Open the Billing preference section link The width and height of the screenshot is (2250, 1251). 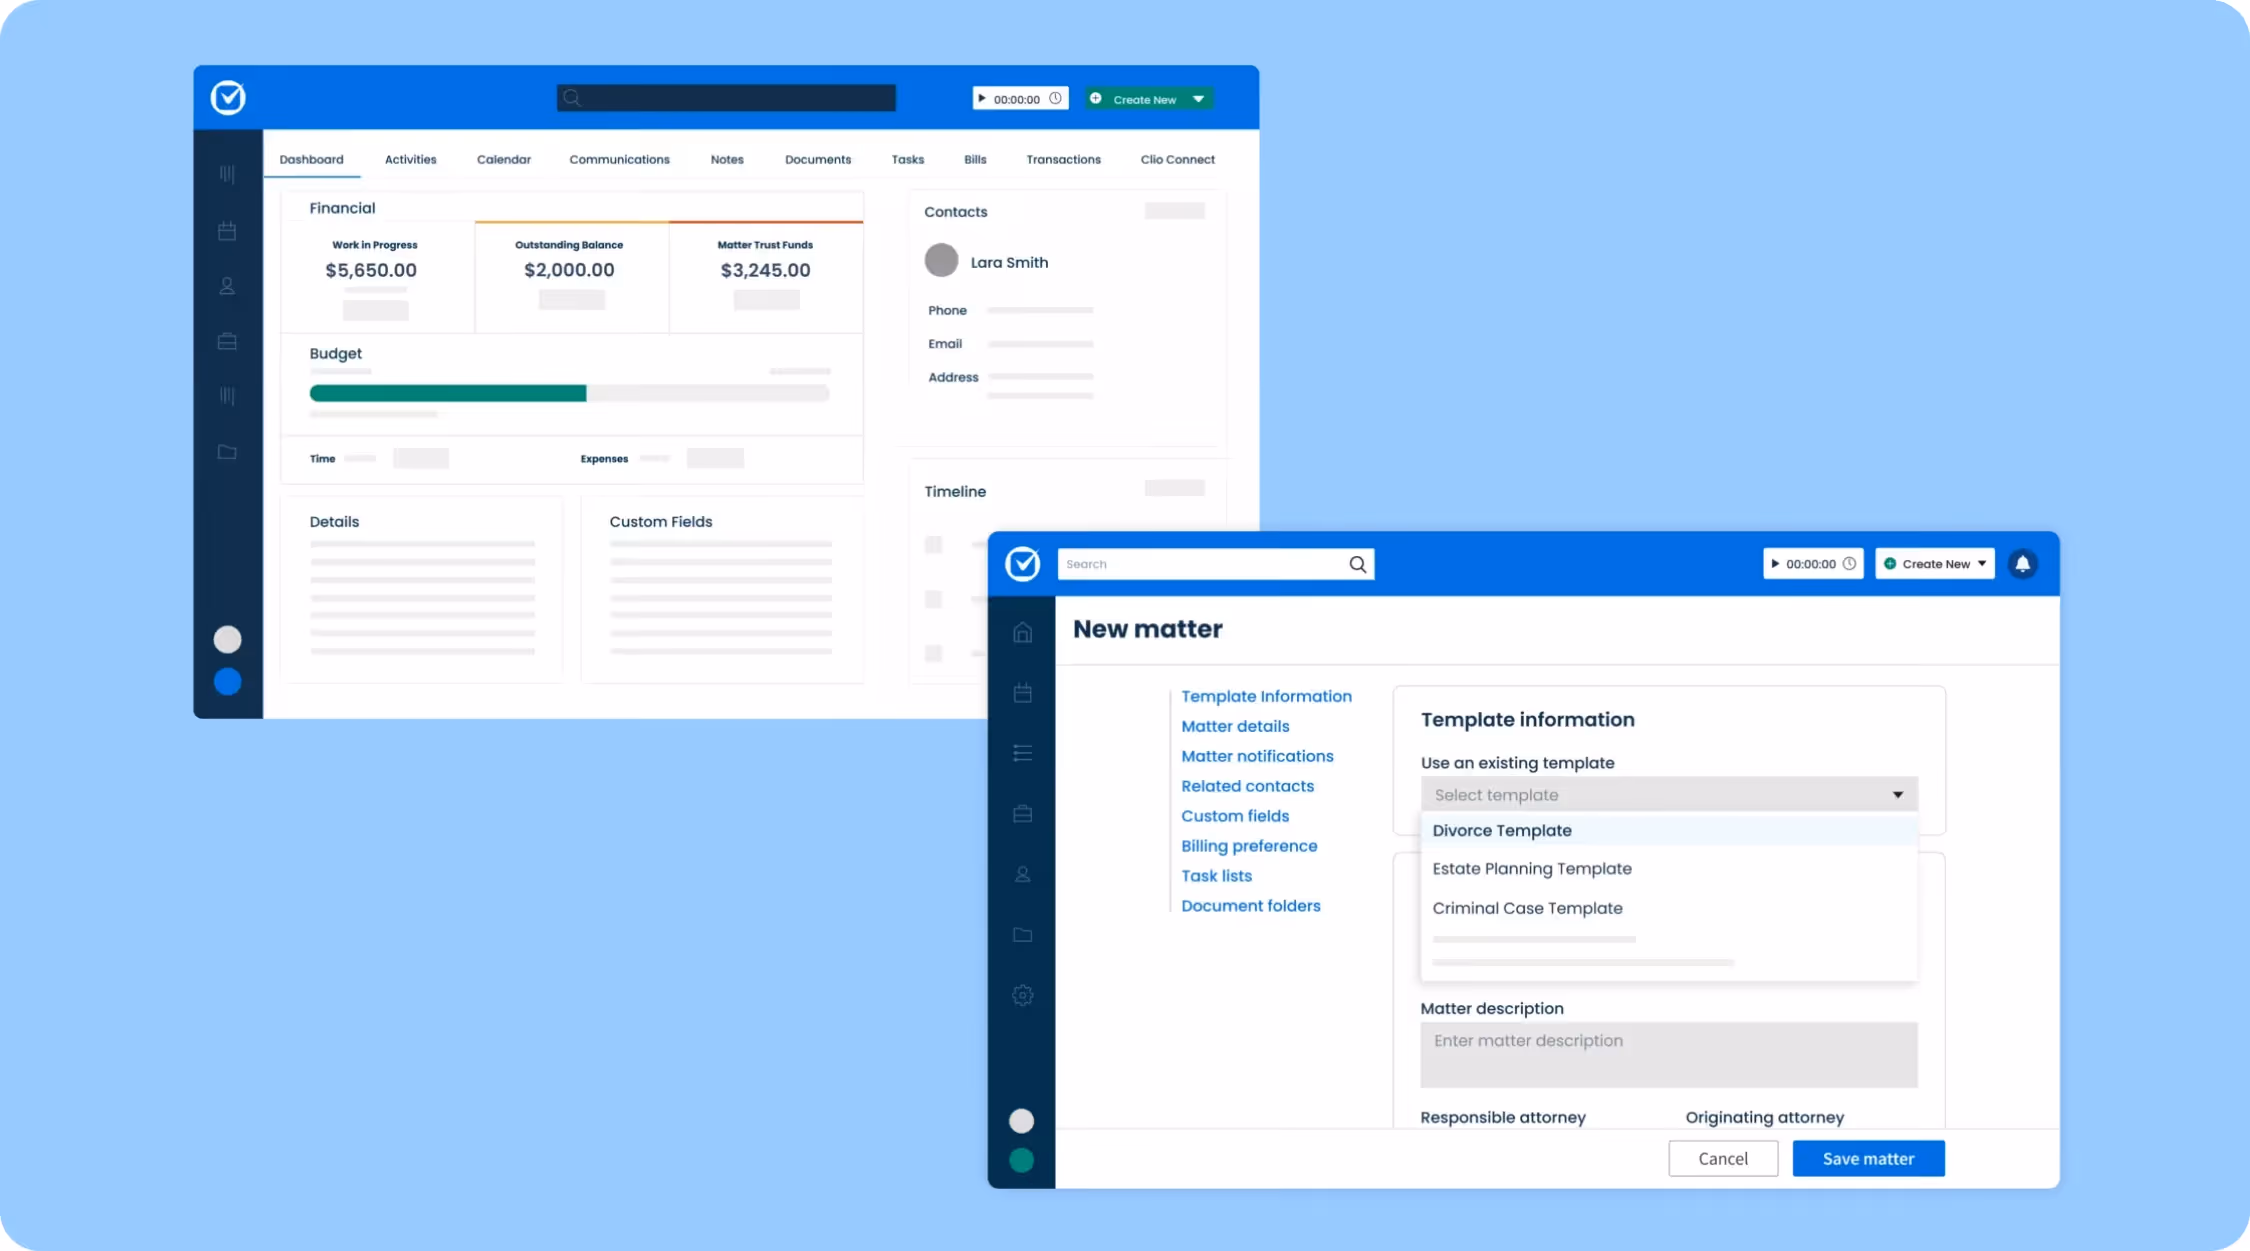[x=1249, y=845]
